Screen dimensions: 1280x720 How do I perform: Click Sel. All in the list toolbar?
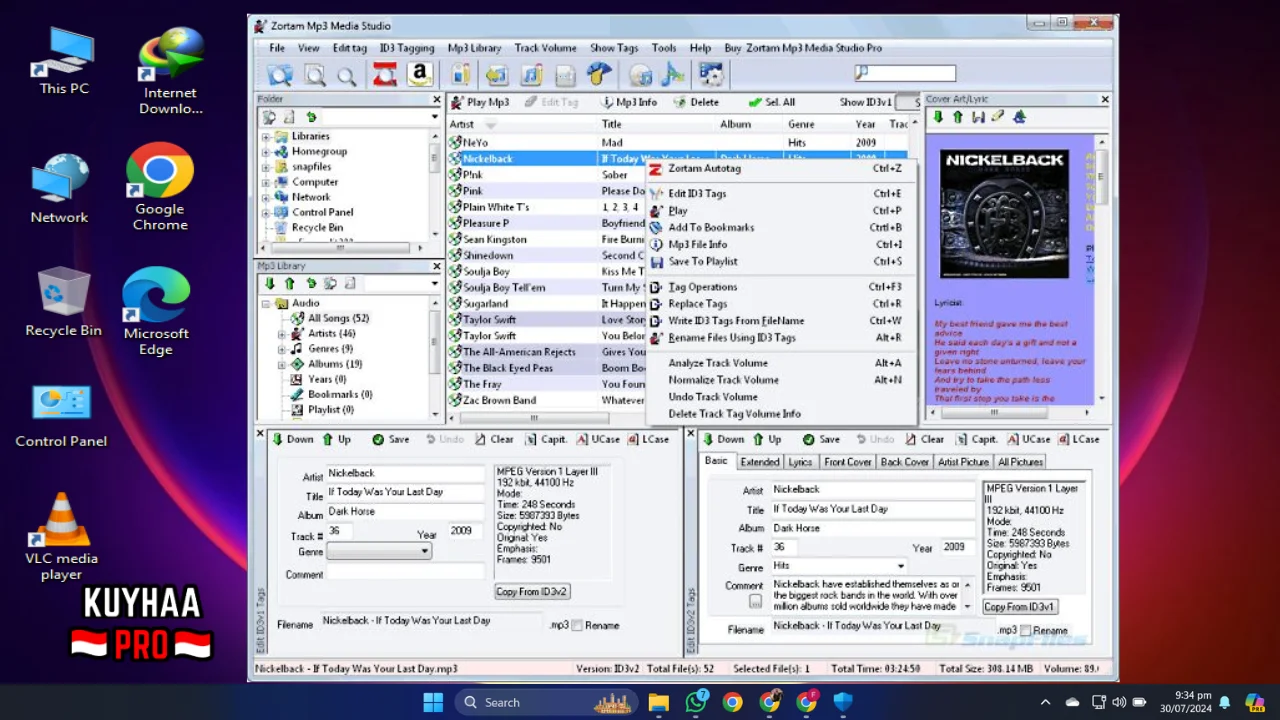point(772,102)
